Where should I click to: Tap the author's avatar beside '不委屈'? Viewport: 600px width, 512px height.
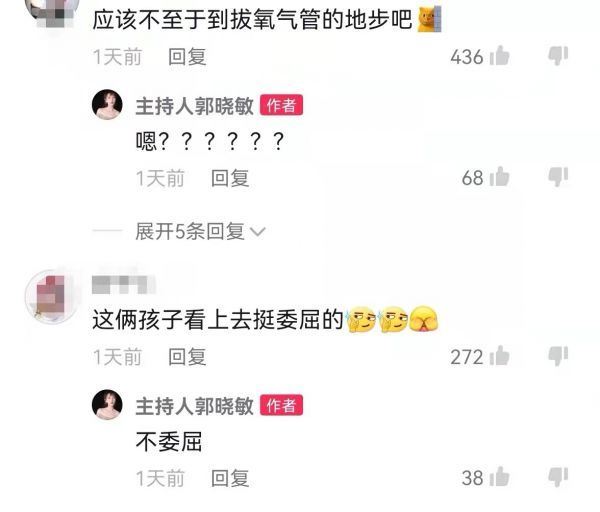[107, 405]
